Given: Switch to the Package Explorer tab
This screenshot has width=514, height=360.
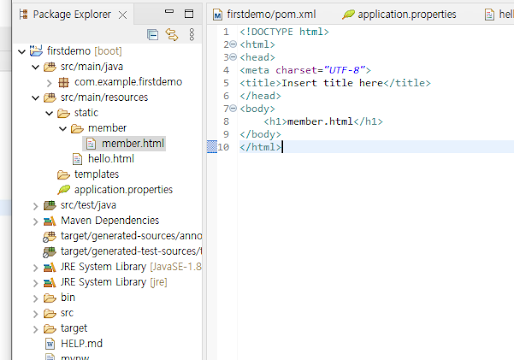Looking at the screenshot, I should tap(72, 14).
